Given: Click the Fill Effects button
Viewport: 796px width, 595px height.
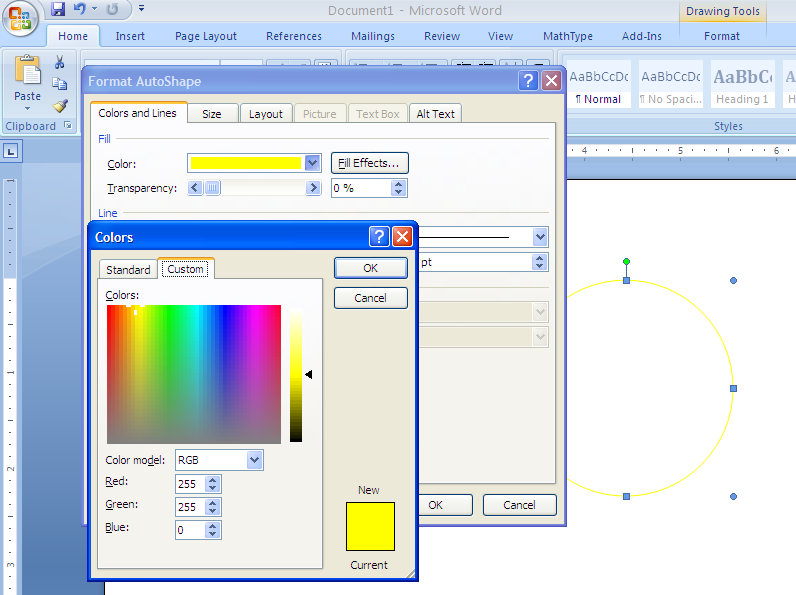Looking at the screenshot, I should click(x=369, y=163).
